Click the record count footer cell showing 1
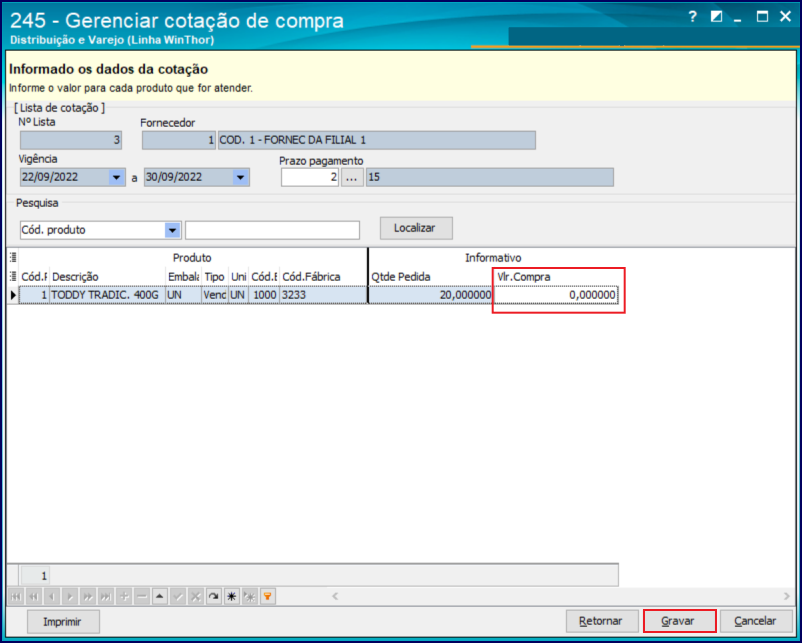The height and width of the screenshot is (643, 802). (x=35, y=576)
